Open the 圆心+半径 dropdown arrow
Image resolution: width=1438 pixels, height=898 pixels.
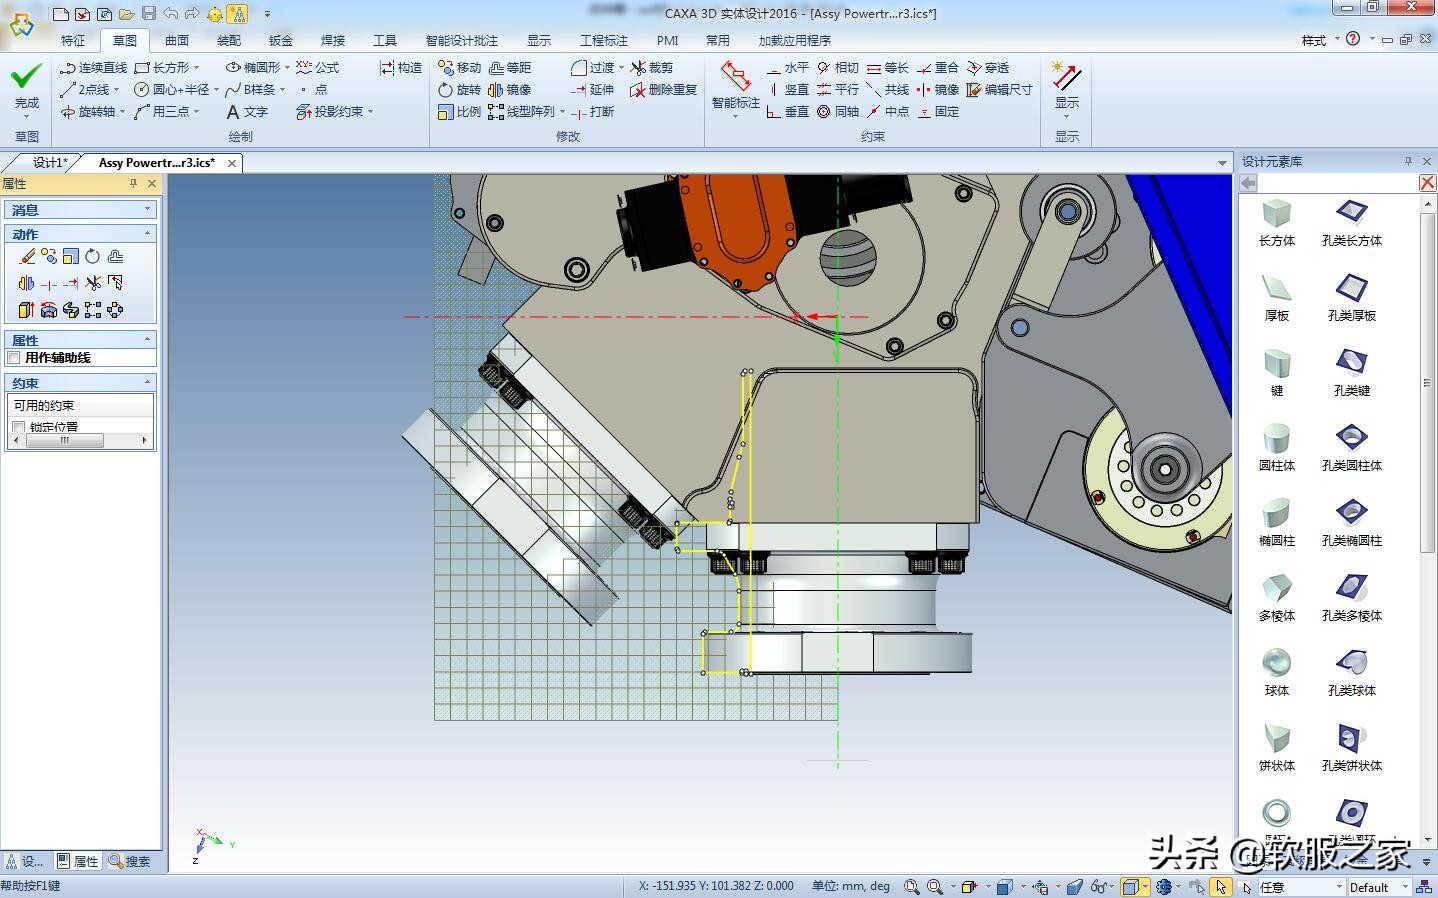(216, 89)
